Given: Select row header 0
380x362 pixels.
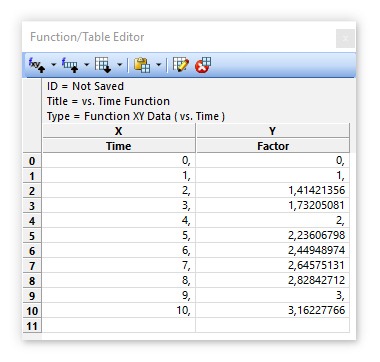Looking at the screenshot, I should (x=32, y=161).
